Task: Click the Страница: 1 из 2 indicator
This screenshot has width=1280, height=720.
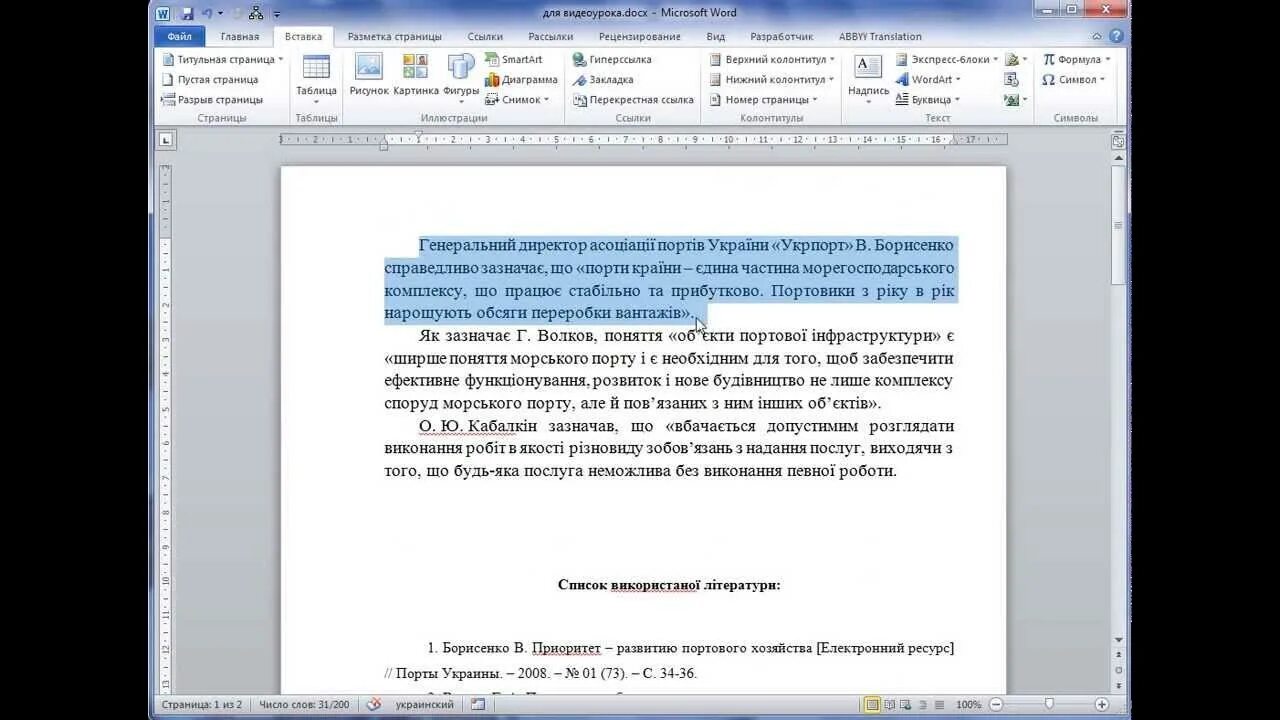Action: [202, 704]
